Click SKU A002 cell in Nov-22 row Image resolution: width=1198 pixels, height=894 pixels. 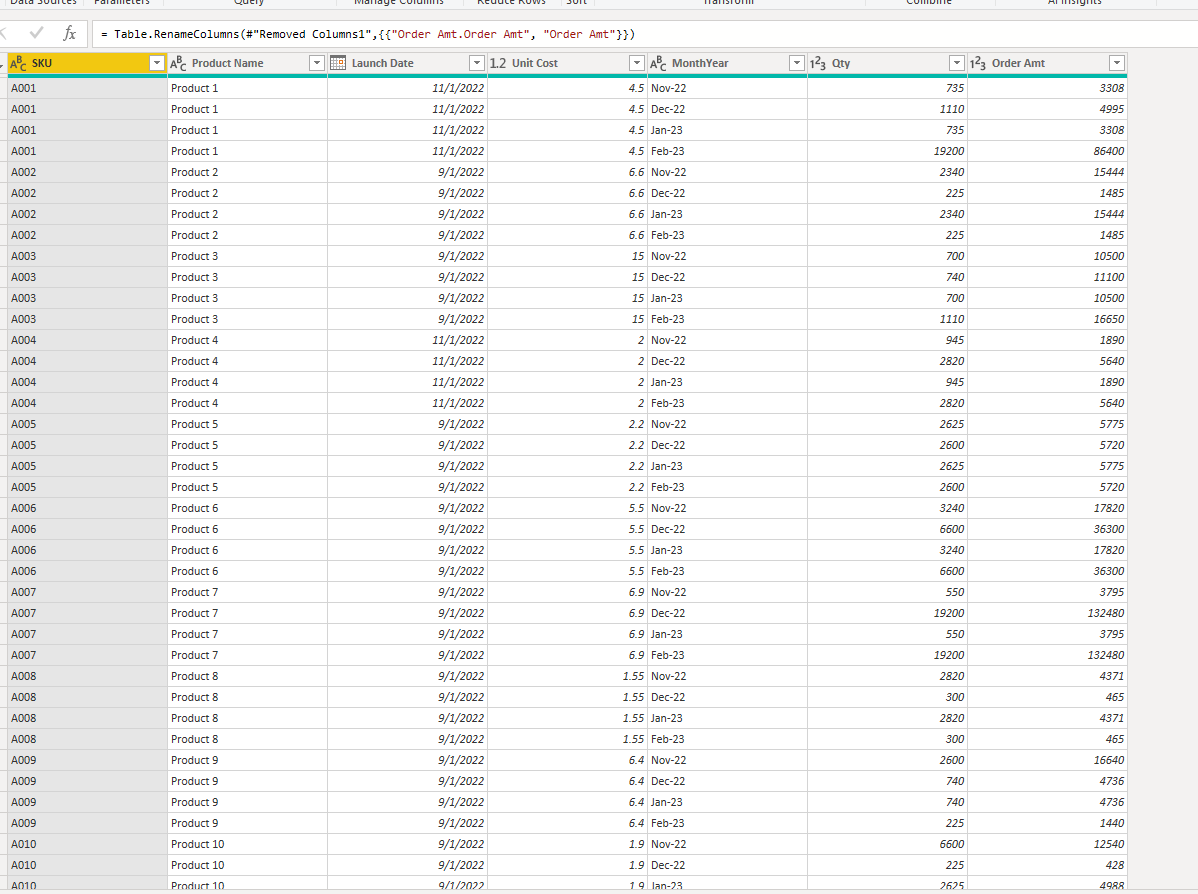87,172
